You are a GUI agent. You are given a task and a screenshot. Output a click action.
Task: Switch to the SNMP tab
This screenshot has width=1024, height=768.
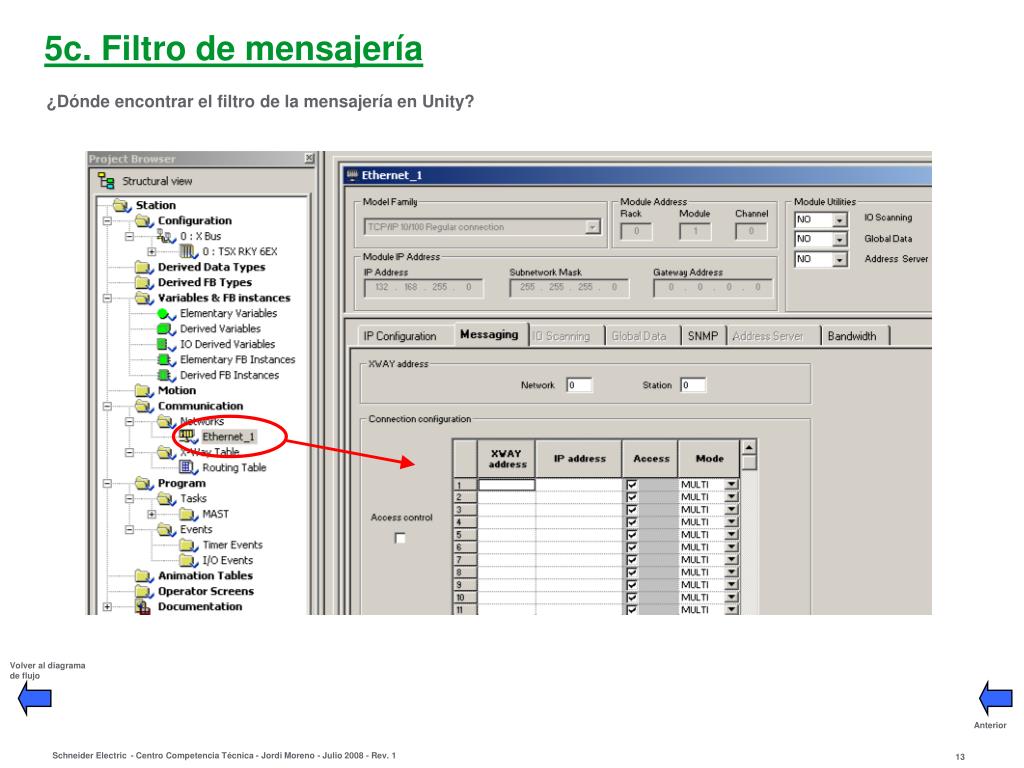point(702,336)
